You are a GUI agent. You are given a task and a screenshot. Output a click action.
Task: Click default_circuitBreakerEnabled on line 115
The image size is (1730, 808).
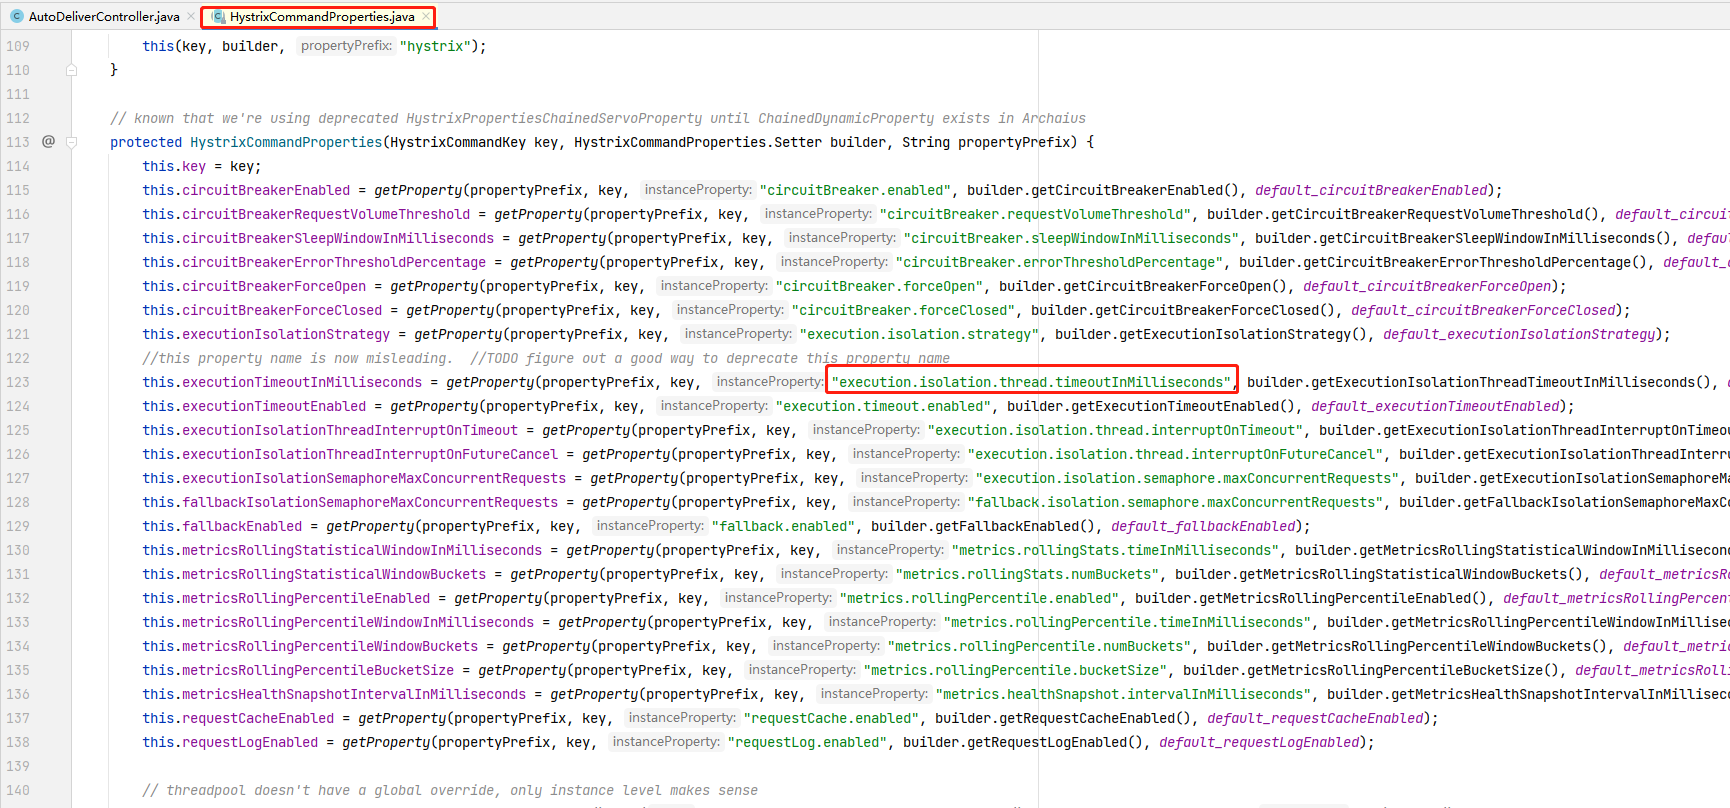pos(1371,190)
